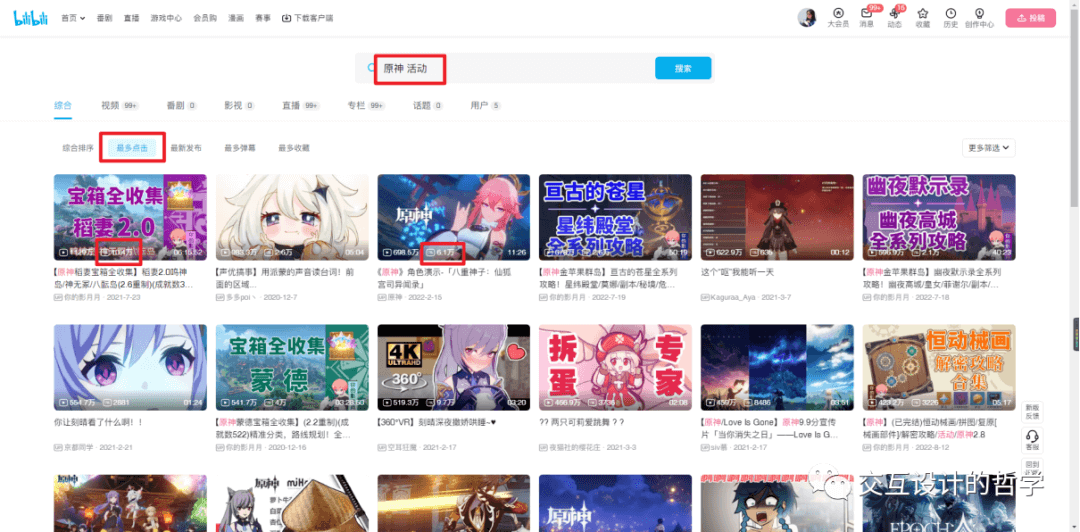Viewport: 1080px width, 532px height.
Task: Switch to the 视频 results tab
Action: [x=120, y=105]
